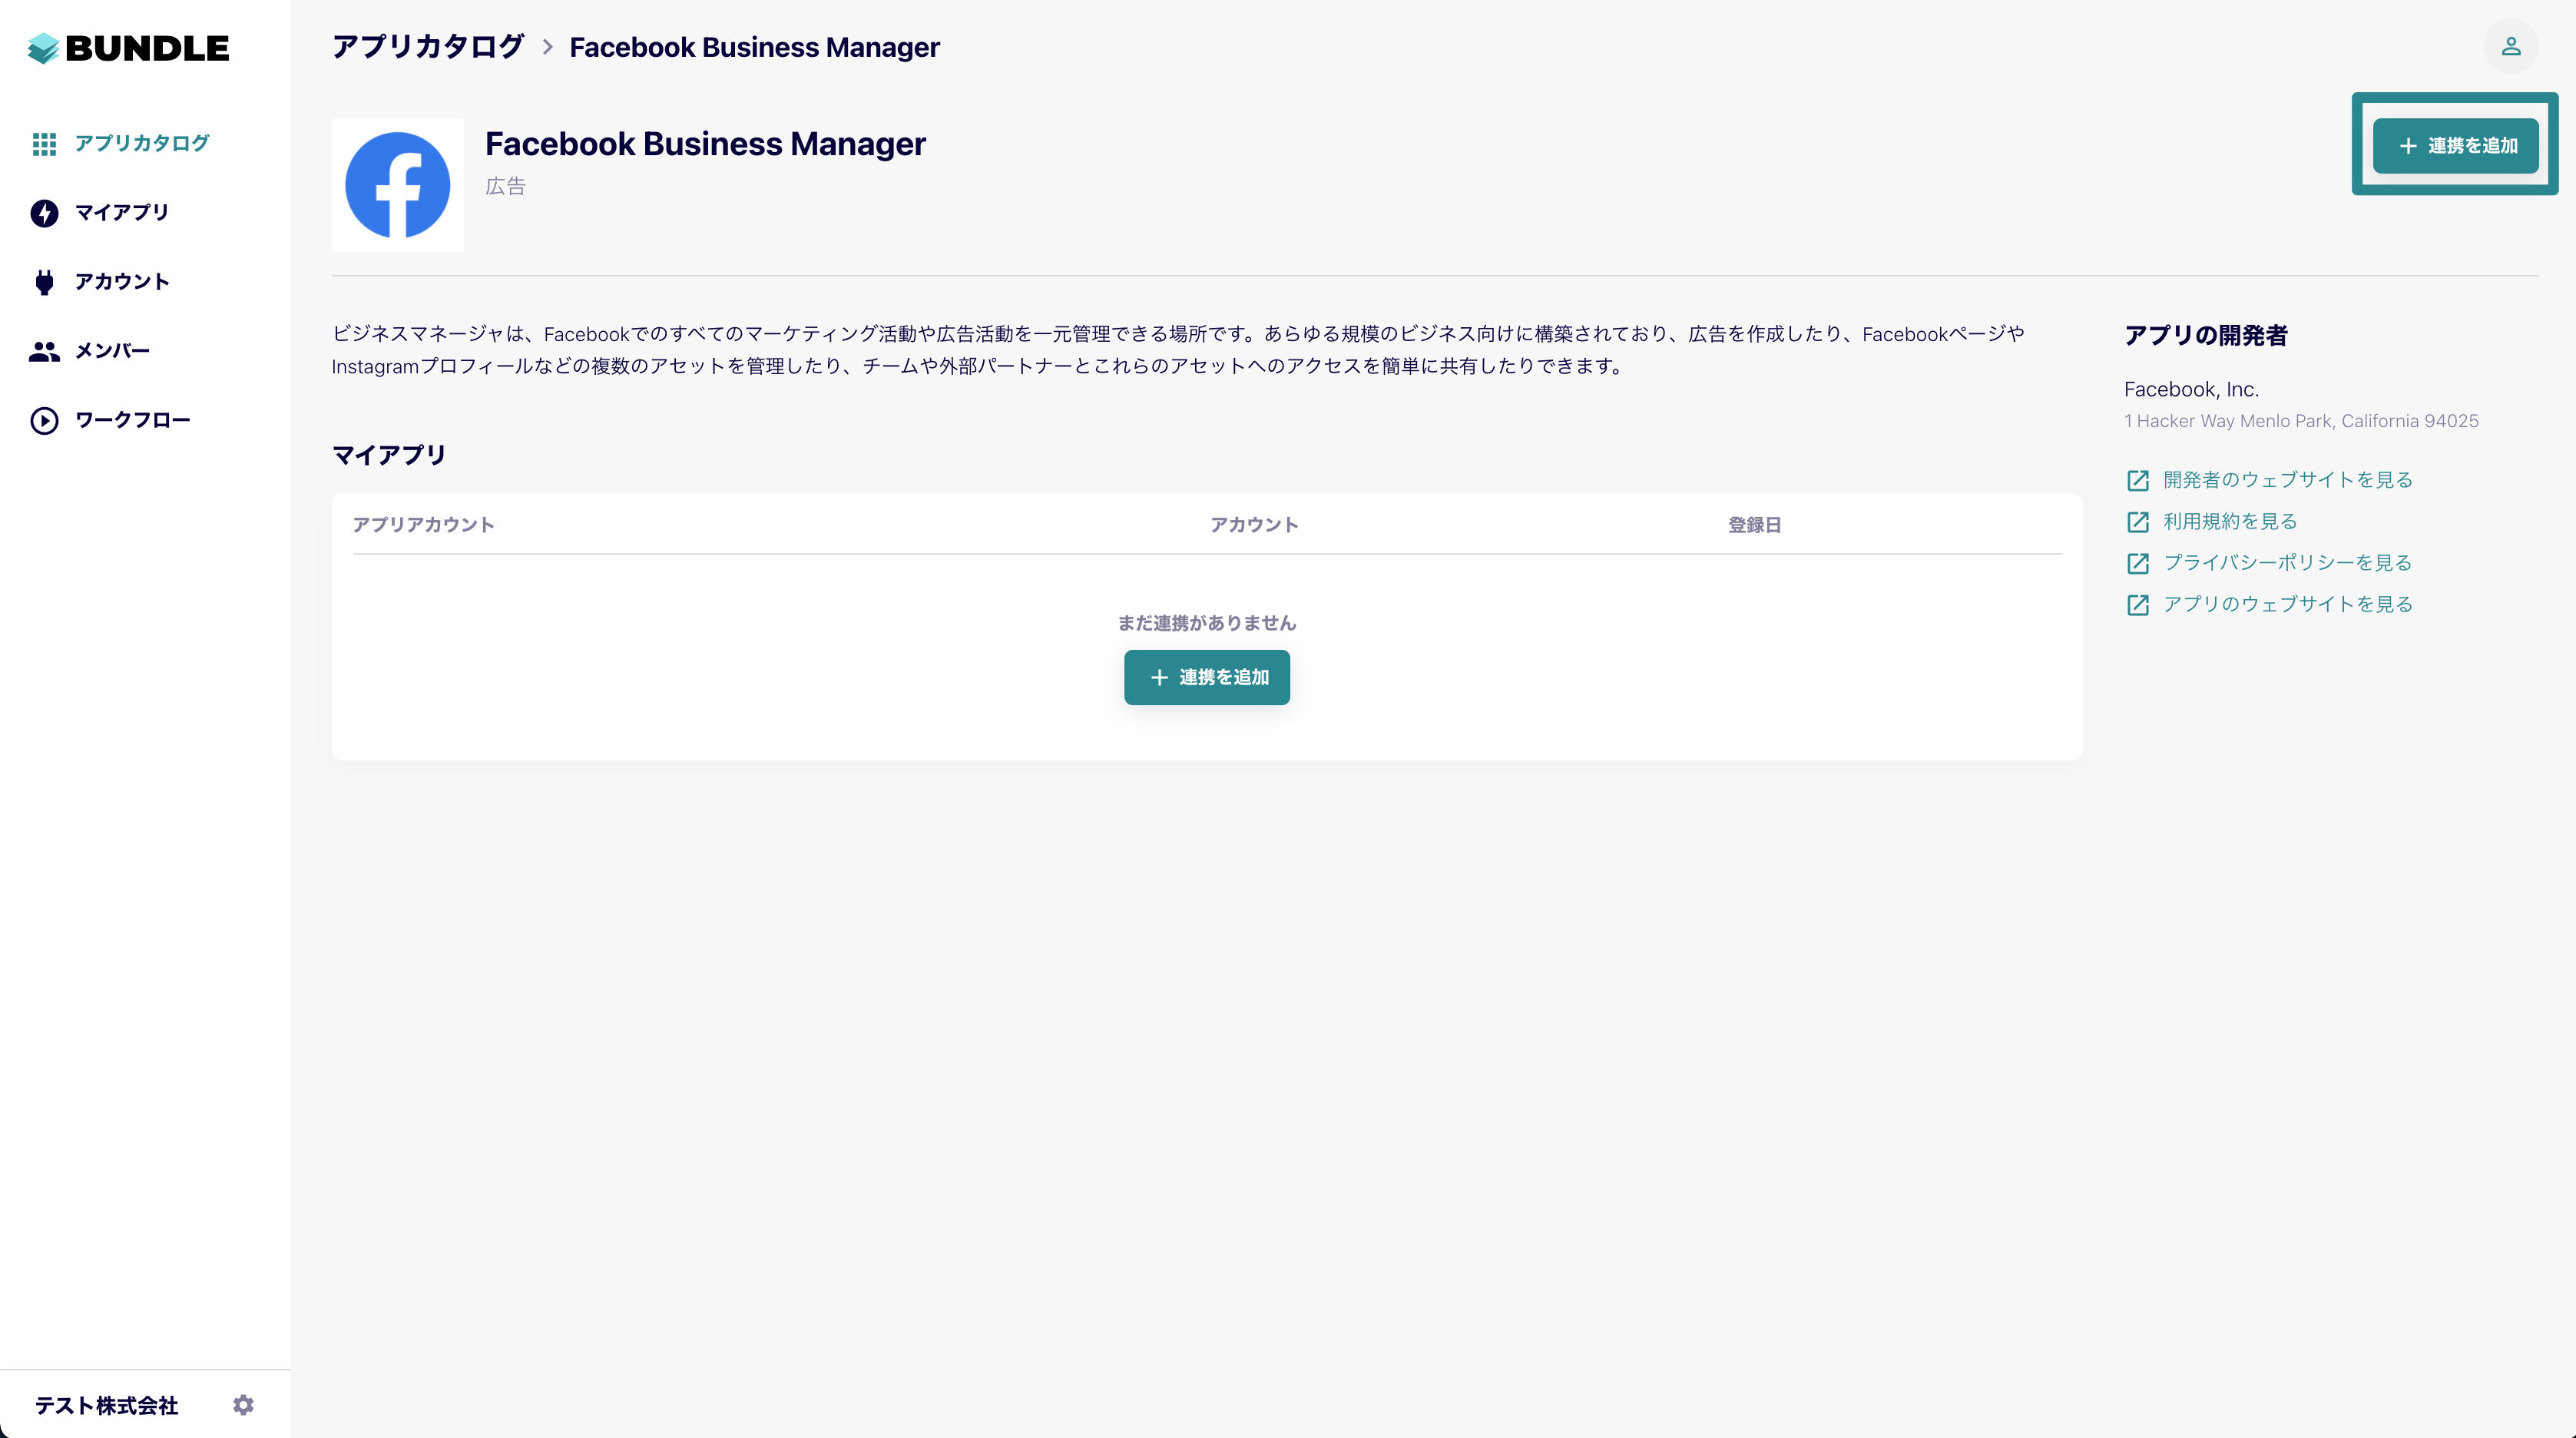Click the メンバー people icon

[44, 351]
